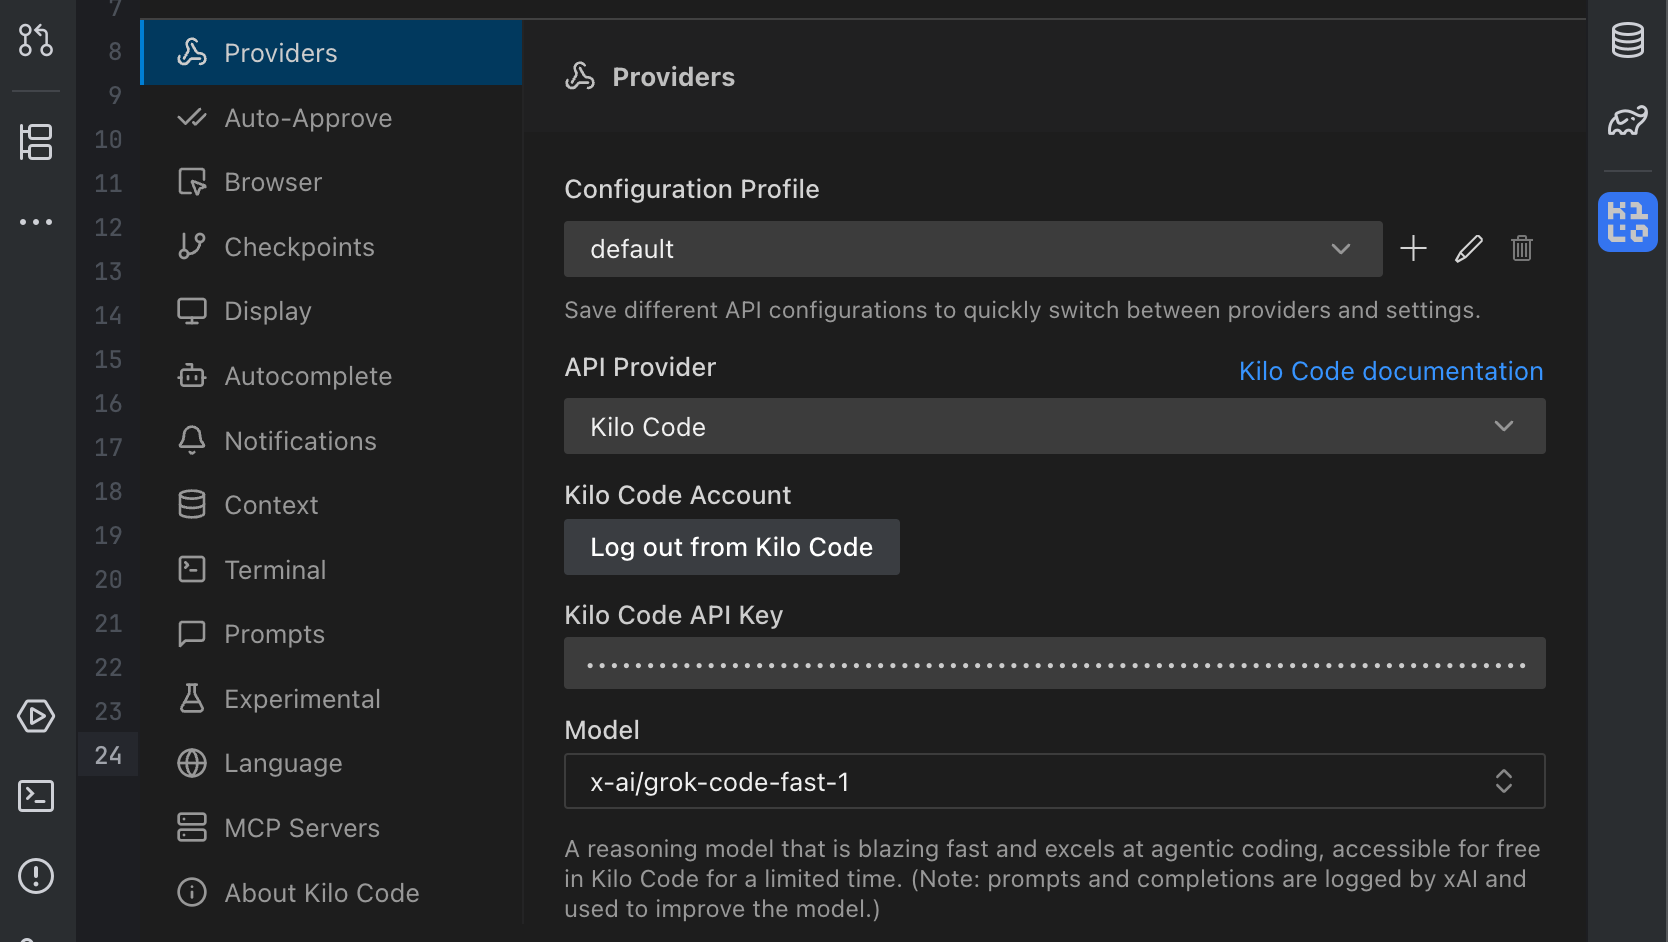Image resolution: width=1668 pixels, height=942 pixels.
Task: Open the MCP Servers settings tab
Action: [332, 828]
